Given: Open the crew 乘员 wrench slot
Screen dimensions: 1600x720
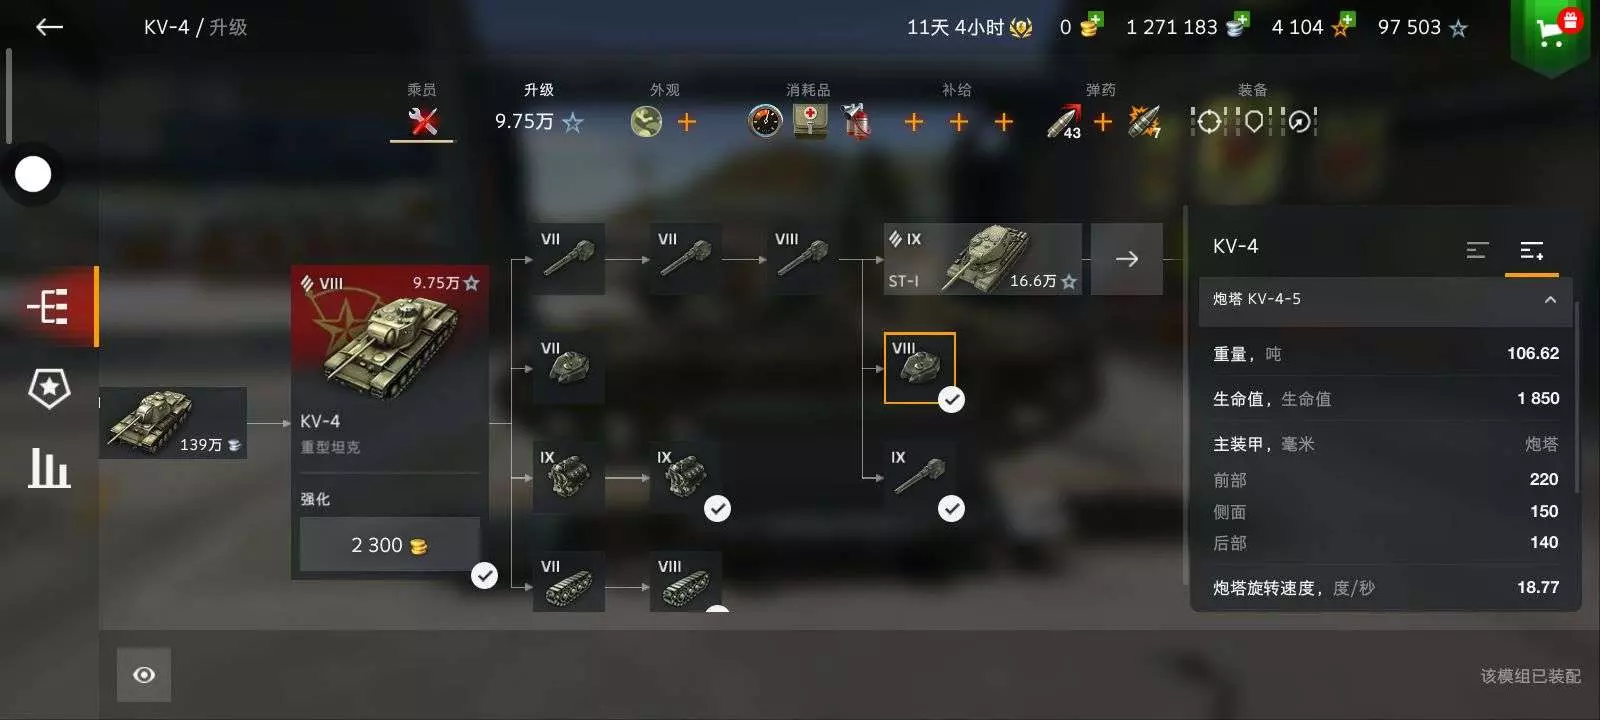Looking at the screenshot, I should [x=423, y=122].
